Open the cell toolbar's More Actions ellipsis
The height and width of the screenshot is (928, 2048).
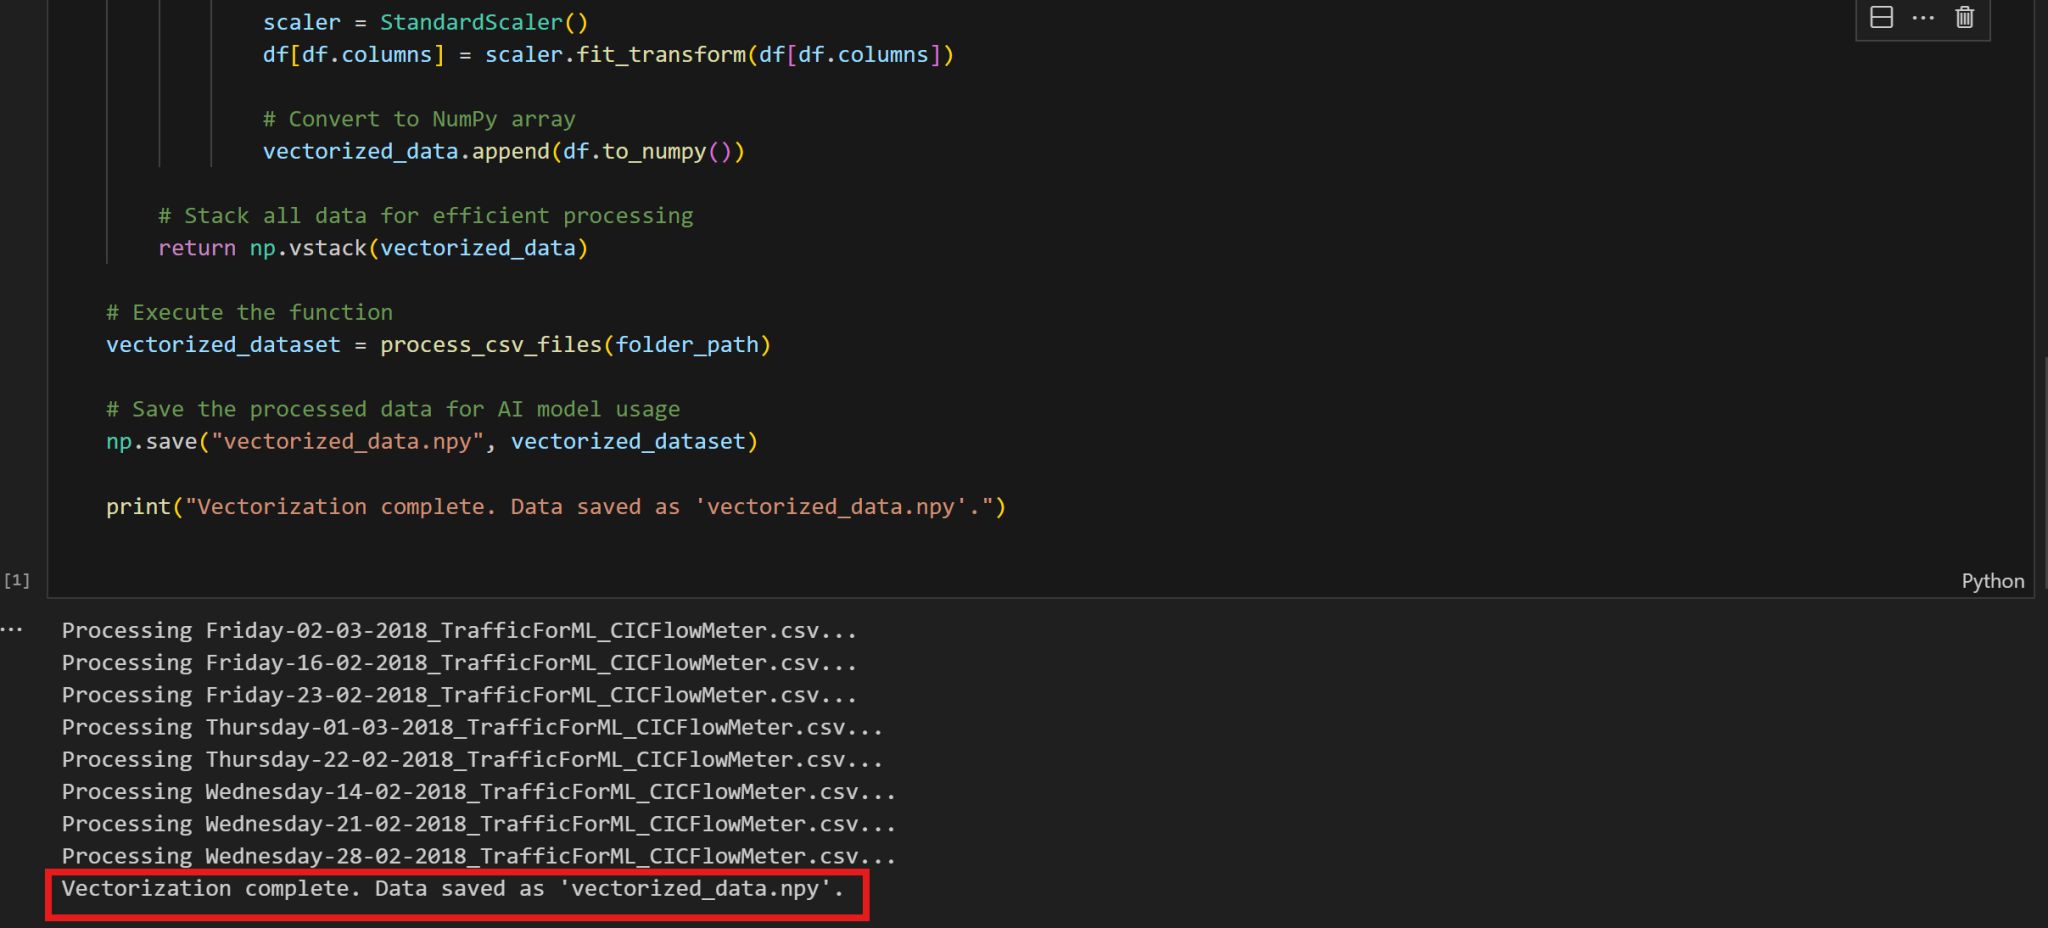(1923, 17)
